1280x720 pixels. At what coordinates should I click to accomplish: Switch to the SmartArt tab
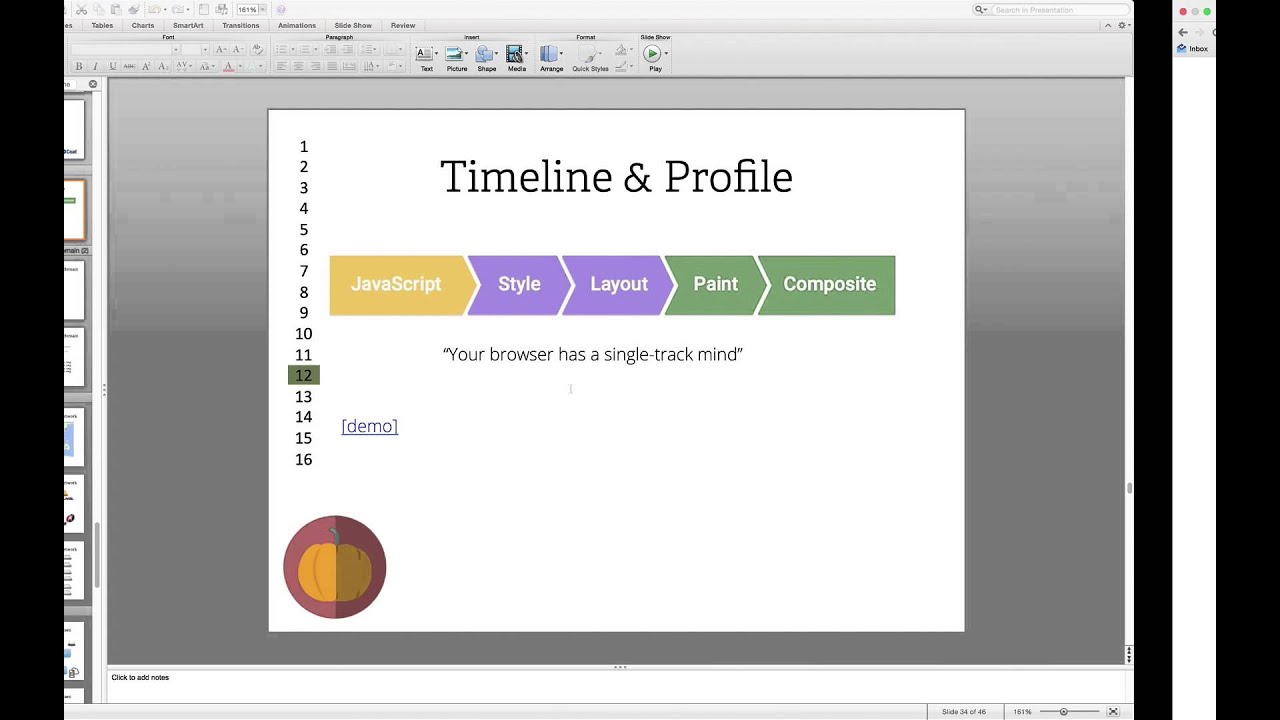pos(188,25)
